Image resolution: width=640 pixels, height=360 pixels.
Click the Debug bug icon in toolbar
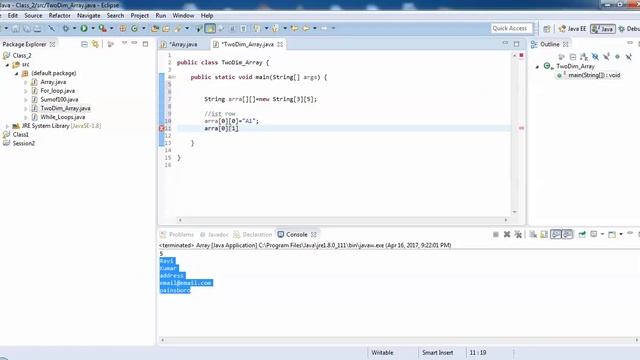[x=65, y=28]
